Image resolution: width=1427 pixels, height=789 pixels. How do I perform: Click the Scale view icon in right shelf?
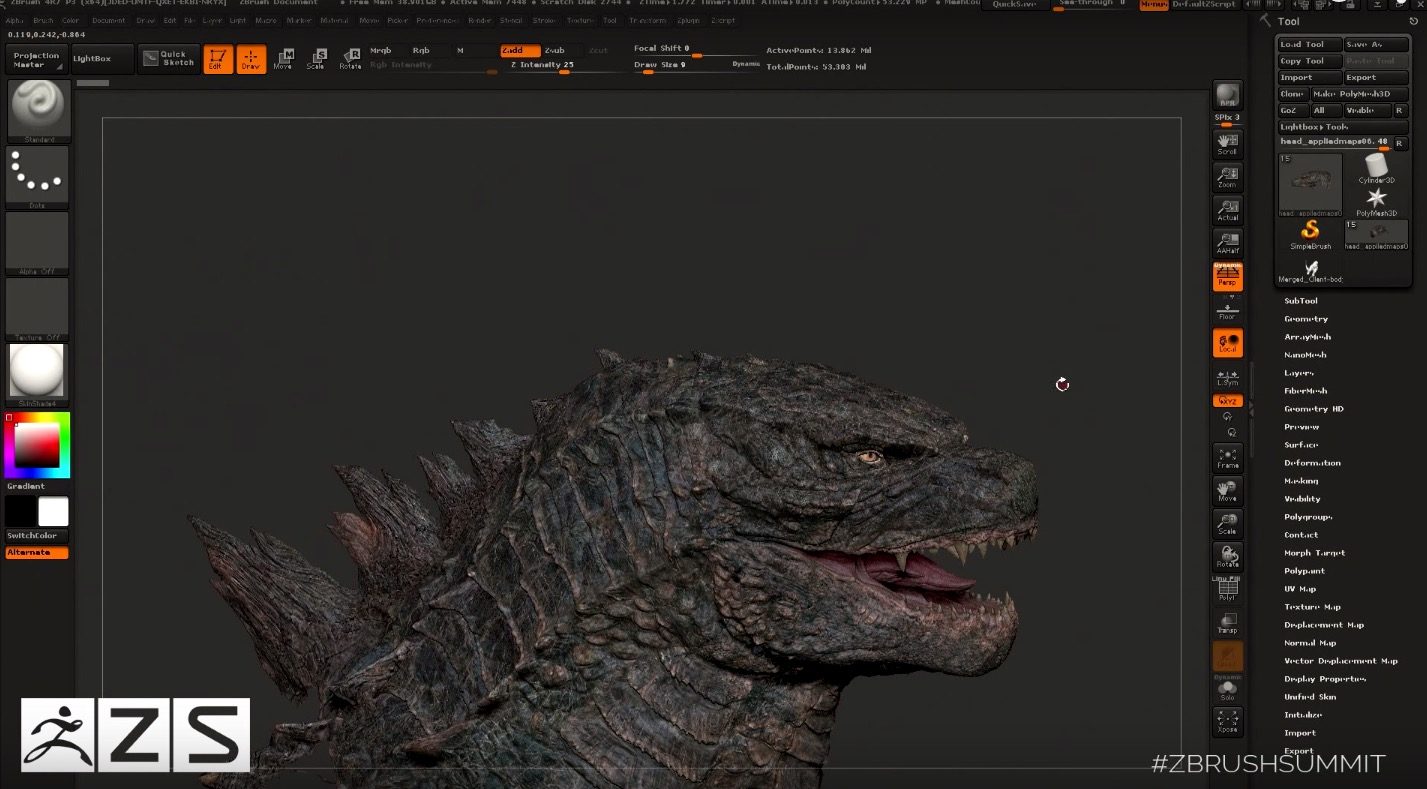click(x=1227, y=523)
